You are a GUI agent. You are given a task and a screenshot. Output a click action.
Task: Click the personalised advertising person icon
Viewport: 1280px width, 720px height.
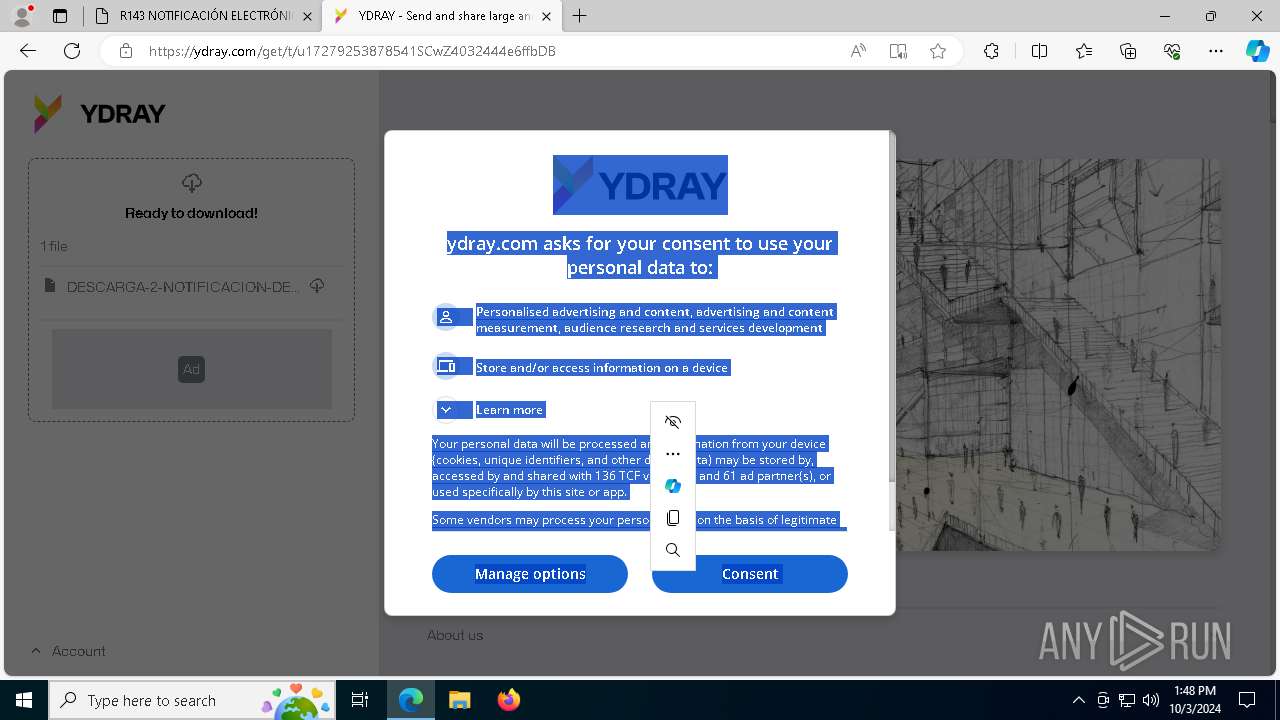click(x=446, y=317)
